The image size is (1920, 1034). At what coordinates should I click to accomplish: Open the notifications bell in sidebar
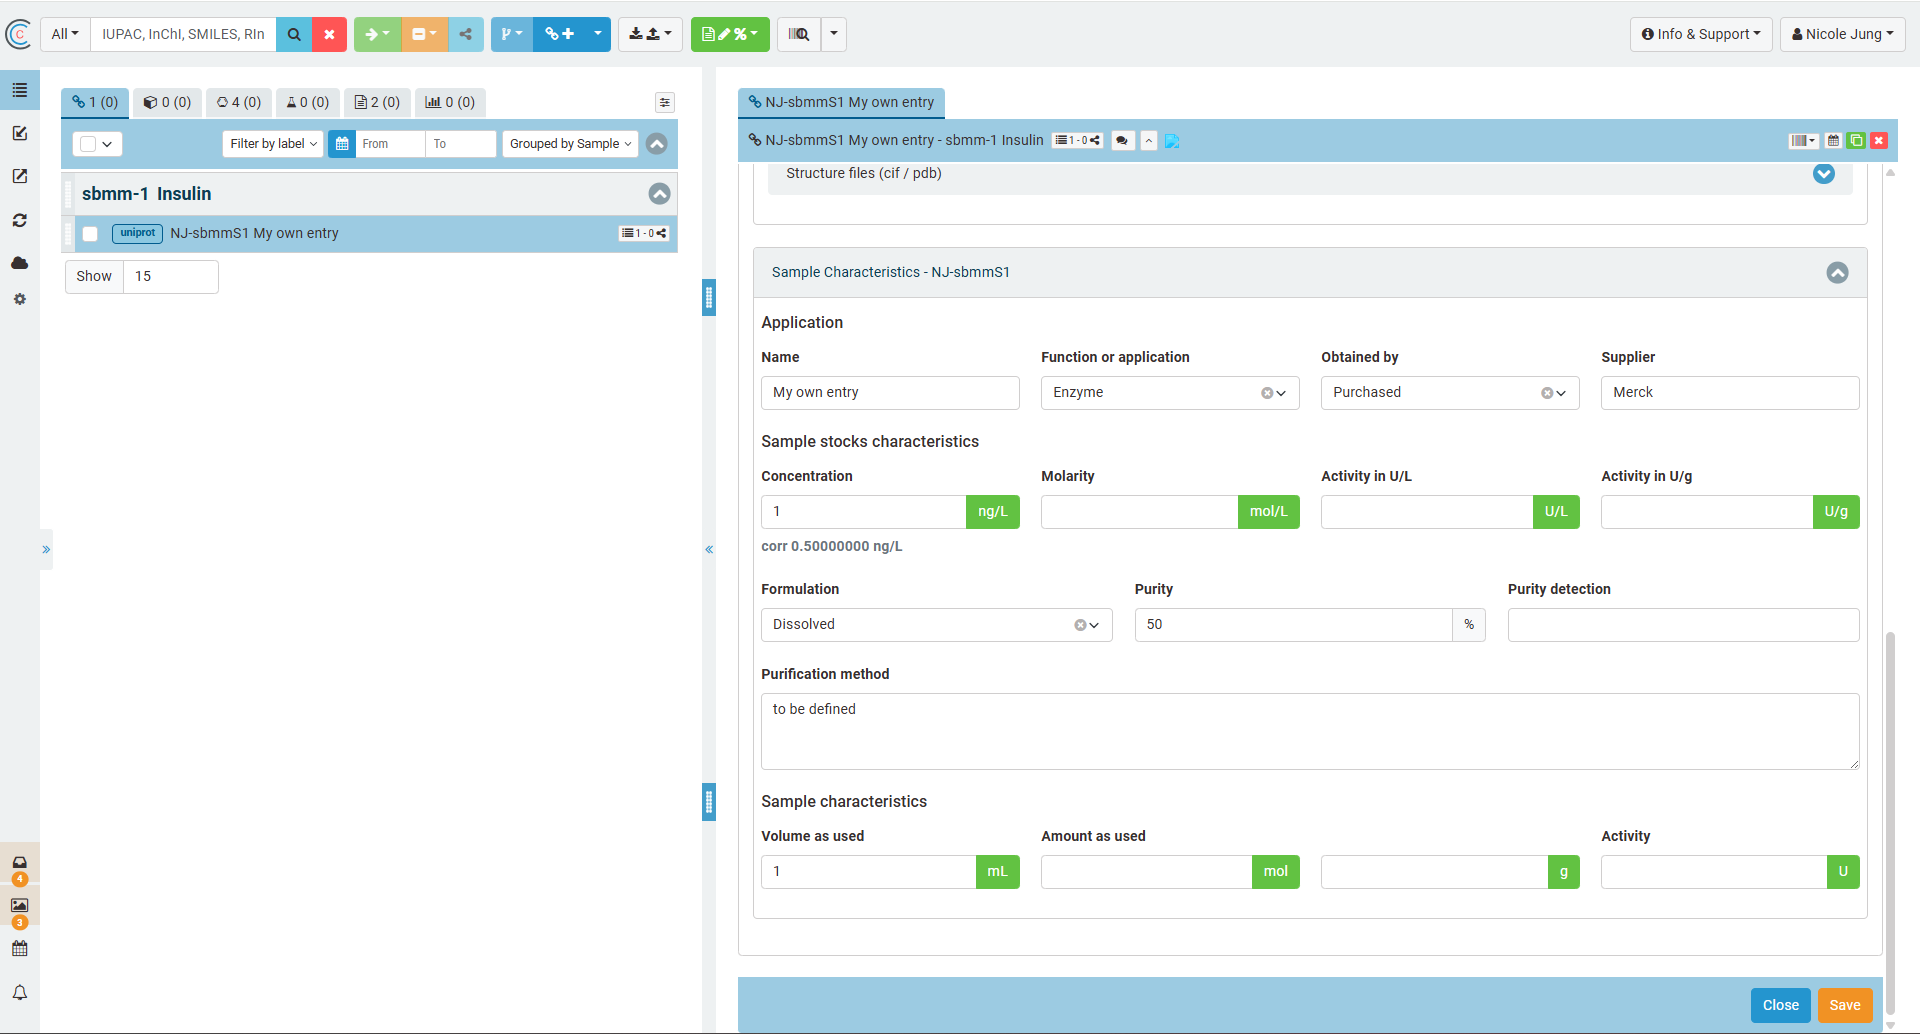(19, 992)
